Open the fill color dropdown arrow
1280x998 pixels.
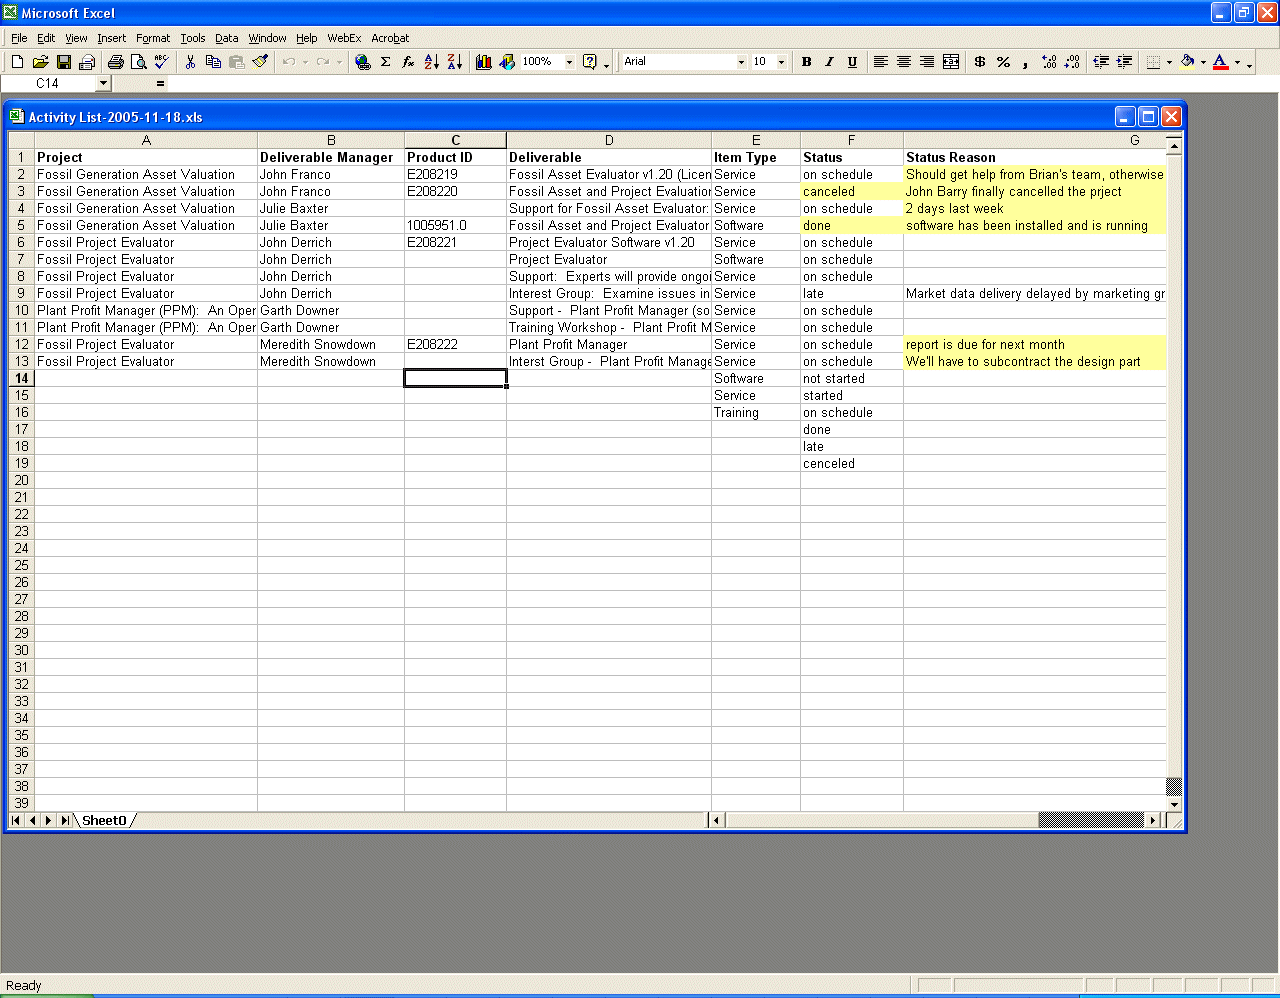[x=1203, y=62]
